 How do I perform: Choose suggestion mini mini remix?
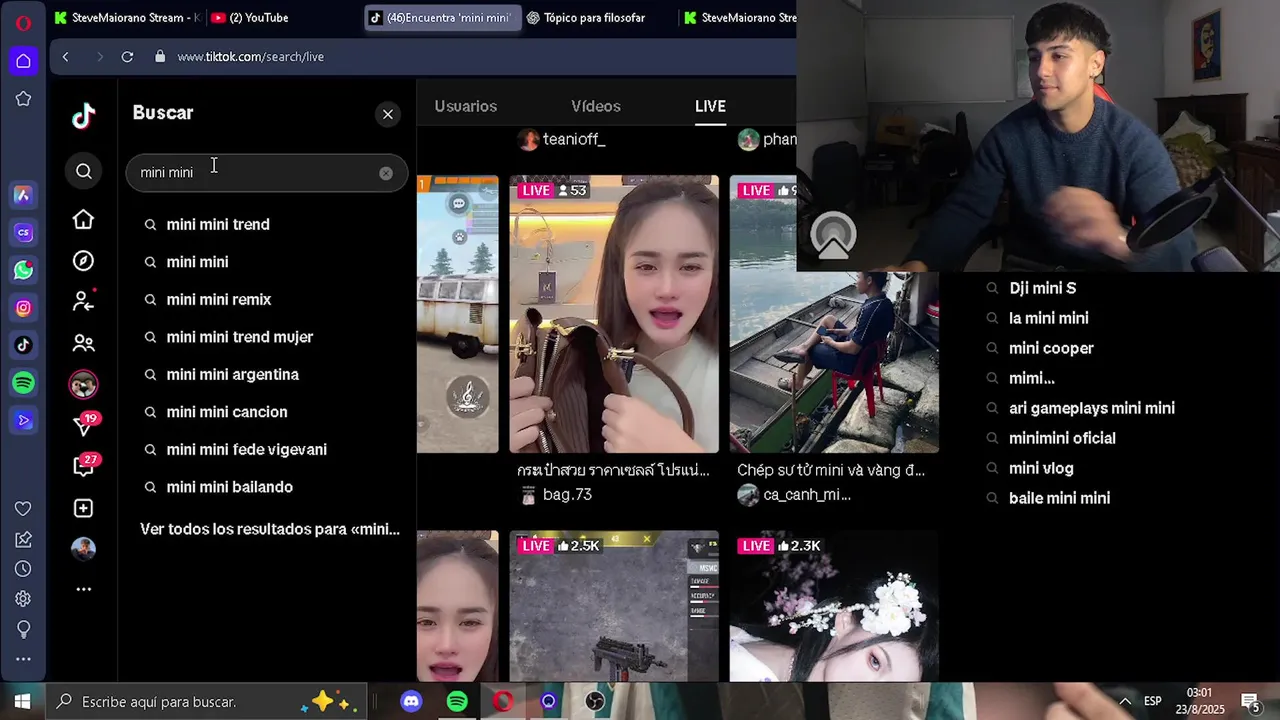click(x=219, y=299)
